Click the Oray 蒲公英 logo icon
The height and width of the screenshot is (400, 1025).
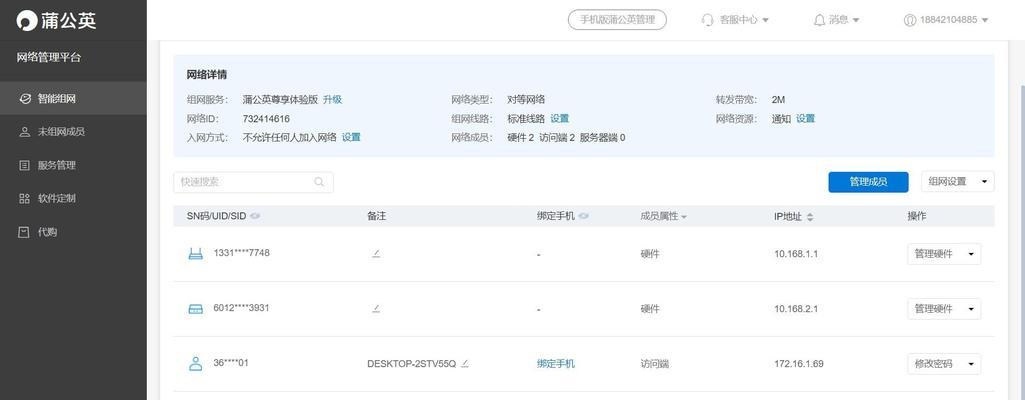[27, 21]
